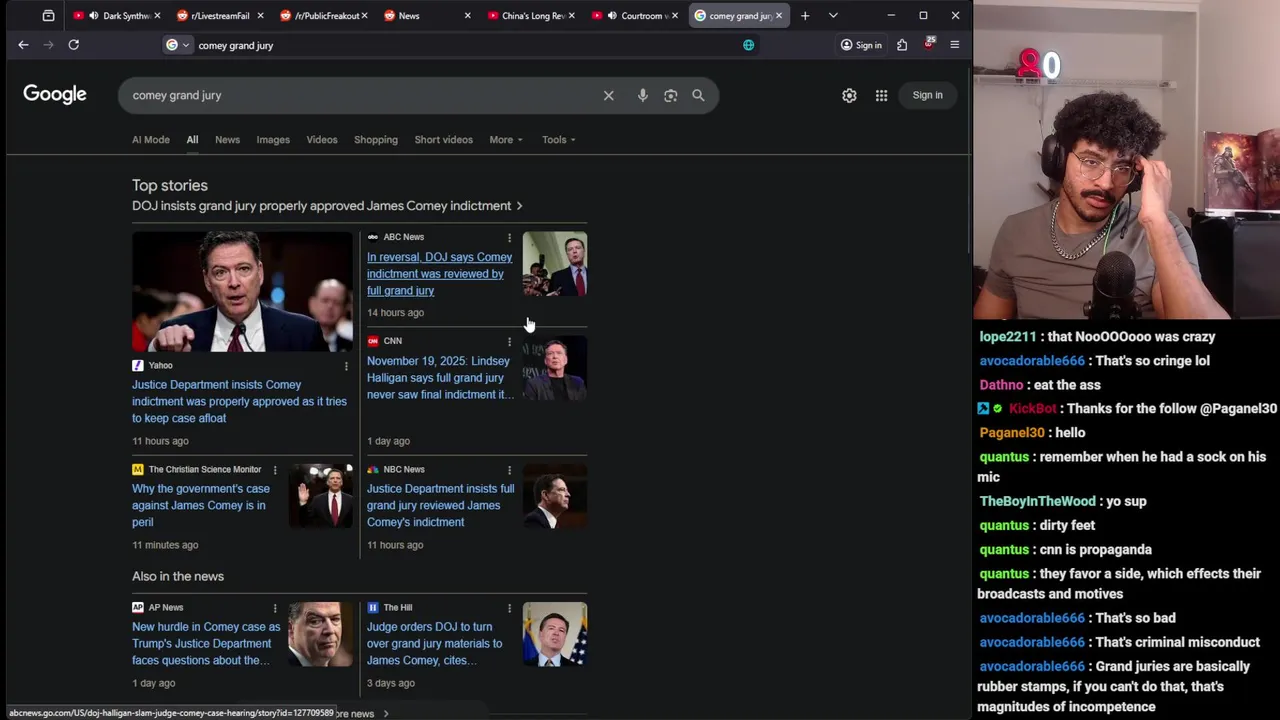Select the Shopping search filter
Viewport: 1280px width, 720px height.
pos(376,140)
